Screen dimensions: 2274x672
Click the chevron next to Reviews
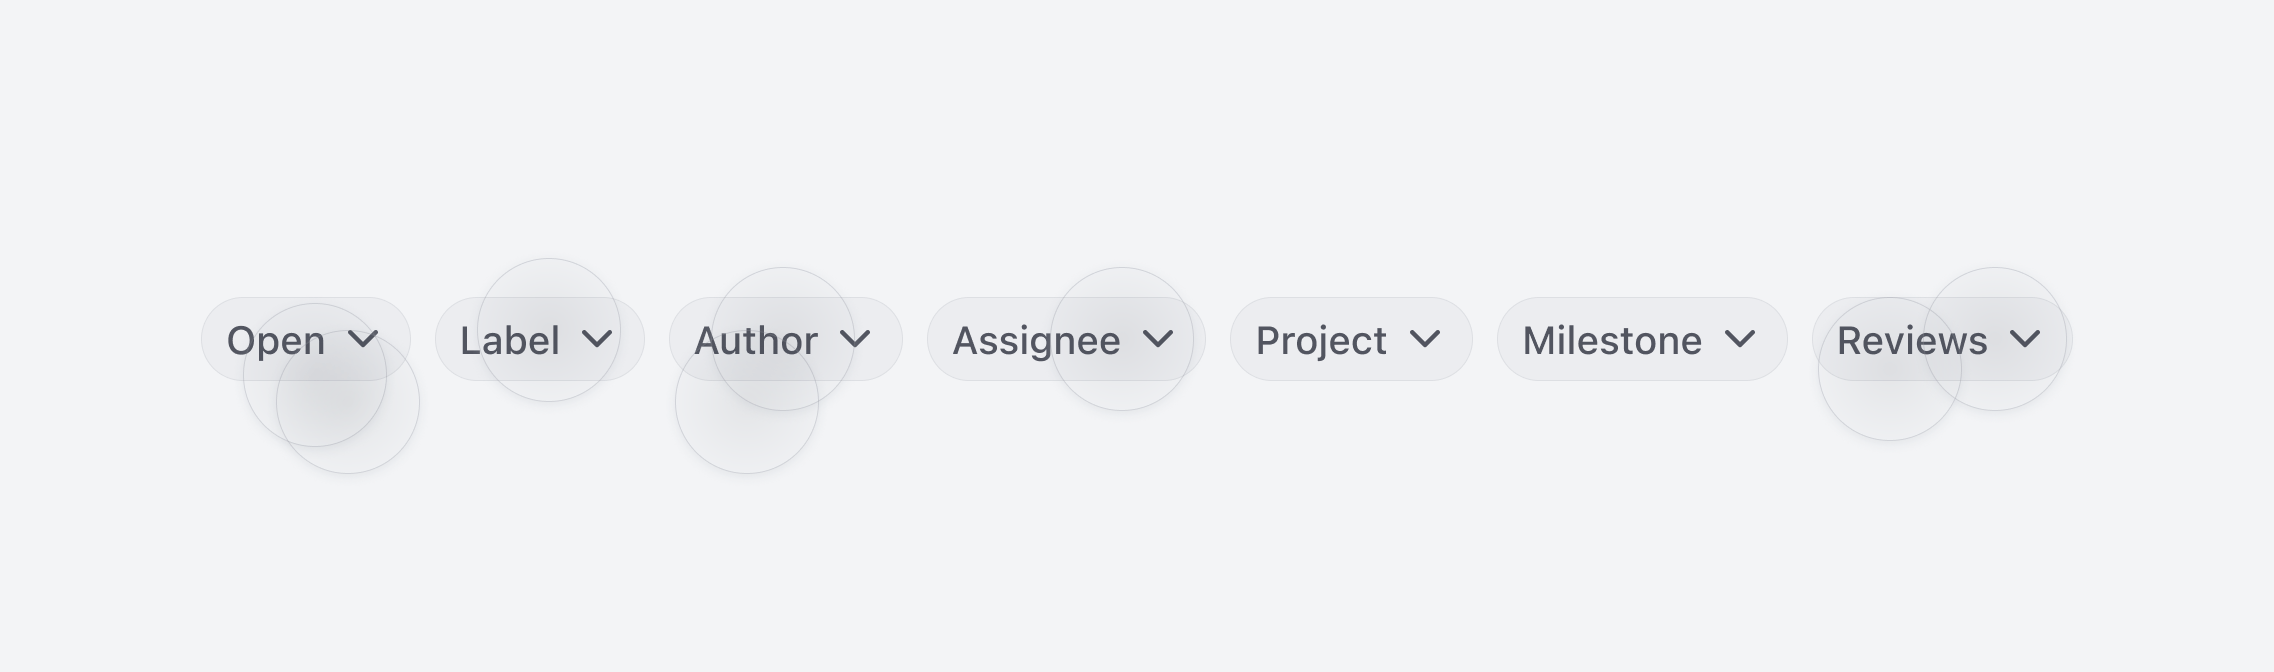pyautogui.click(x=2025, y=340)
